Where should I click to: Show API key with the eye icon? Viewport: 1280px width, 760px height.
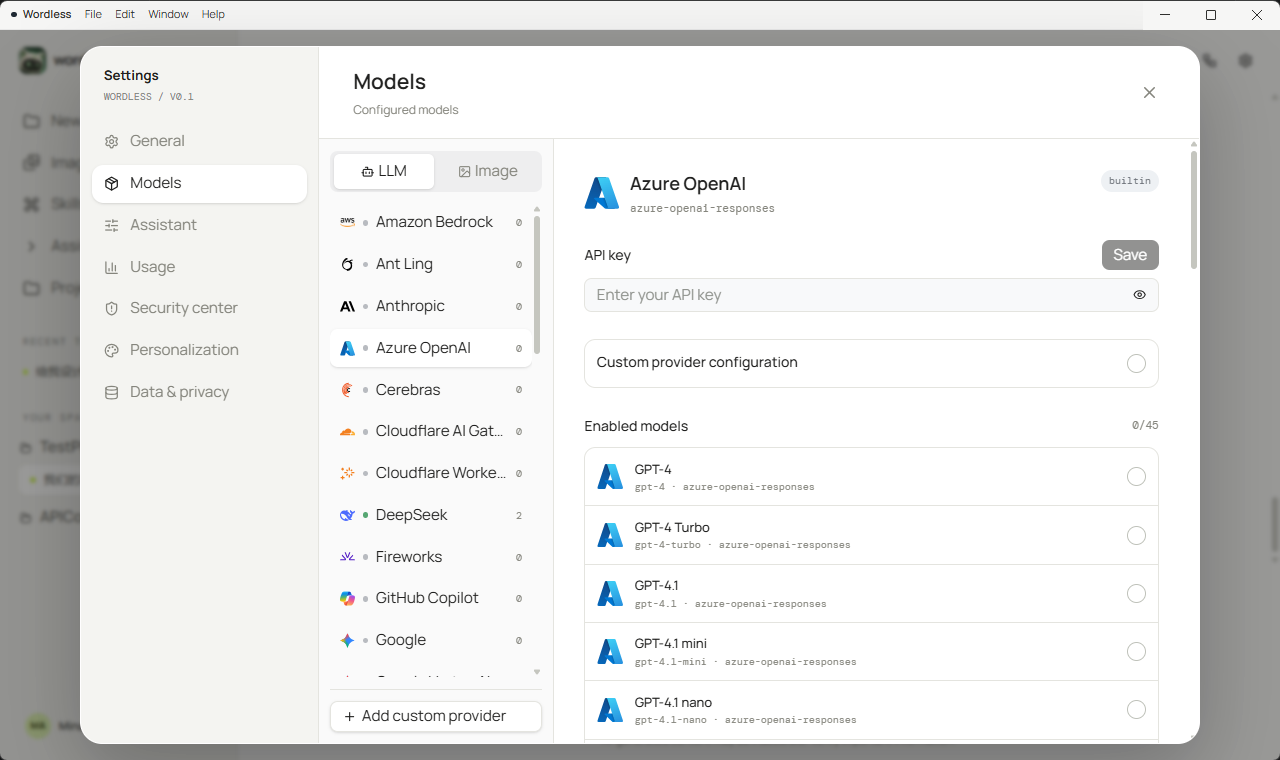[1139, 295]
